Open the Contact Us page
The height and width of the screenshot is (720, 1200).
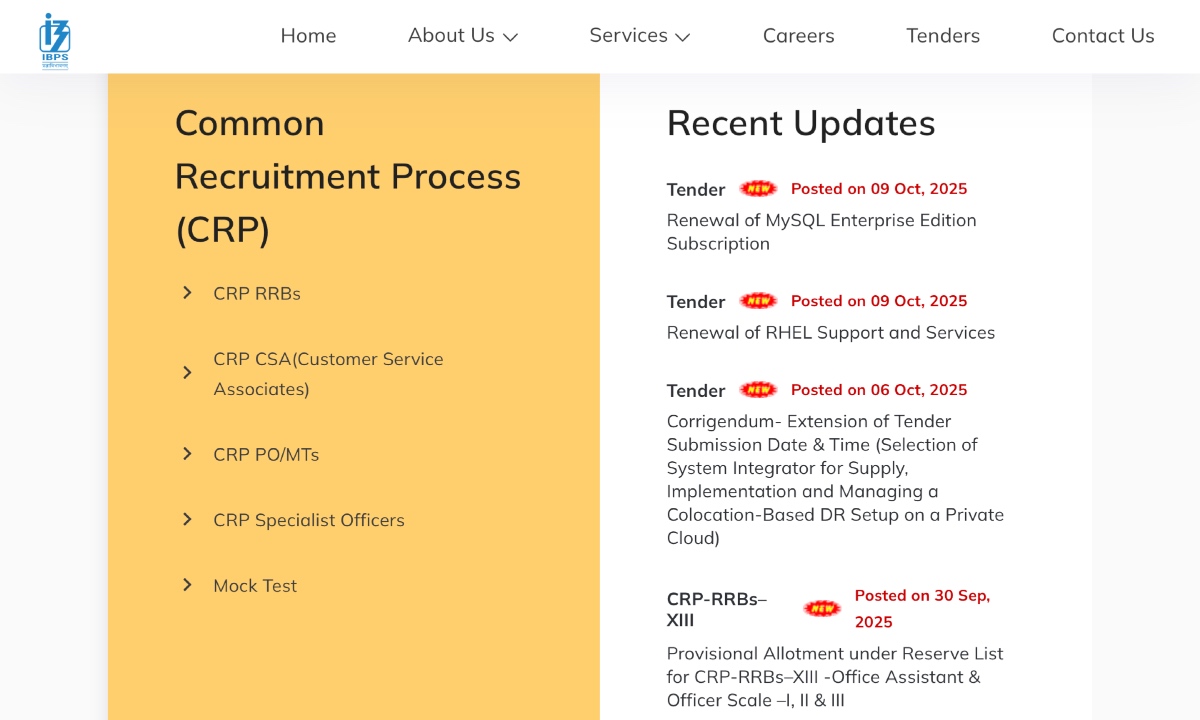[x=1102, y=36]
